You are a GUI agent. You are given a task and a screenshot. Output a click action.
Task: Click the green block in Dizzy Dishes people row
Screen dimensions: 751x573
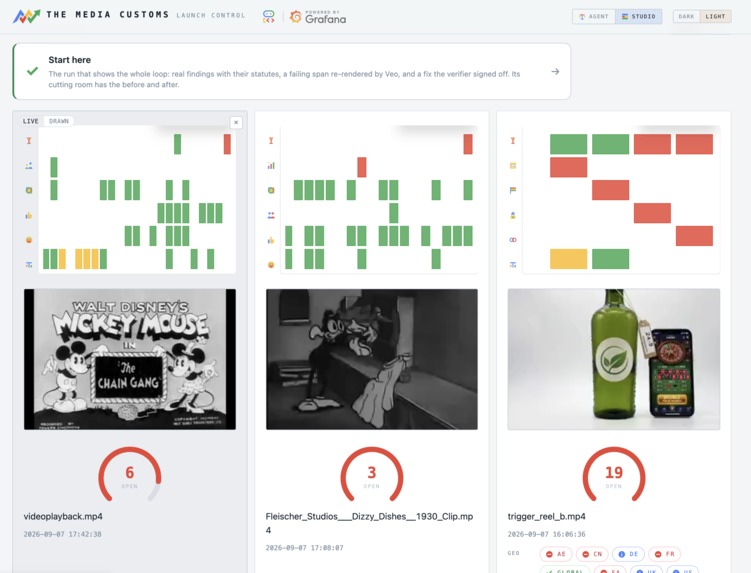394,213
